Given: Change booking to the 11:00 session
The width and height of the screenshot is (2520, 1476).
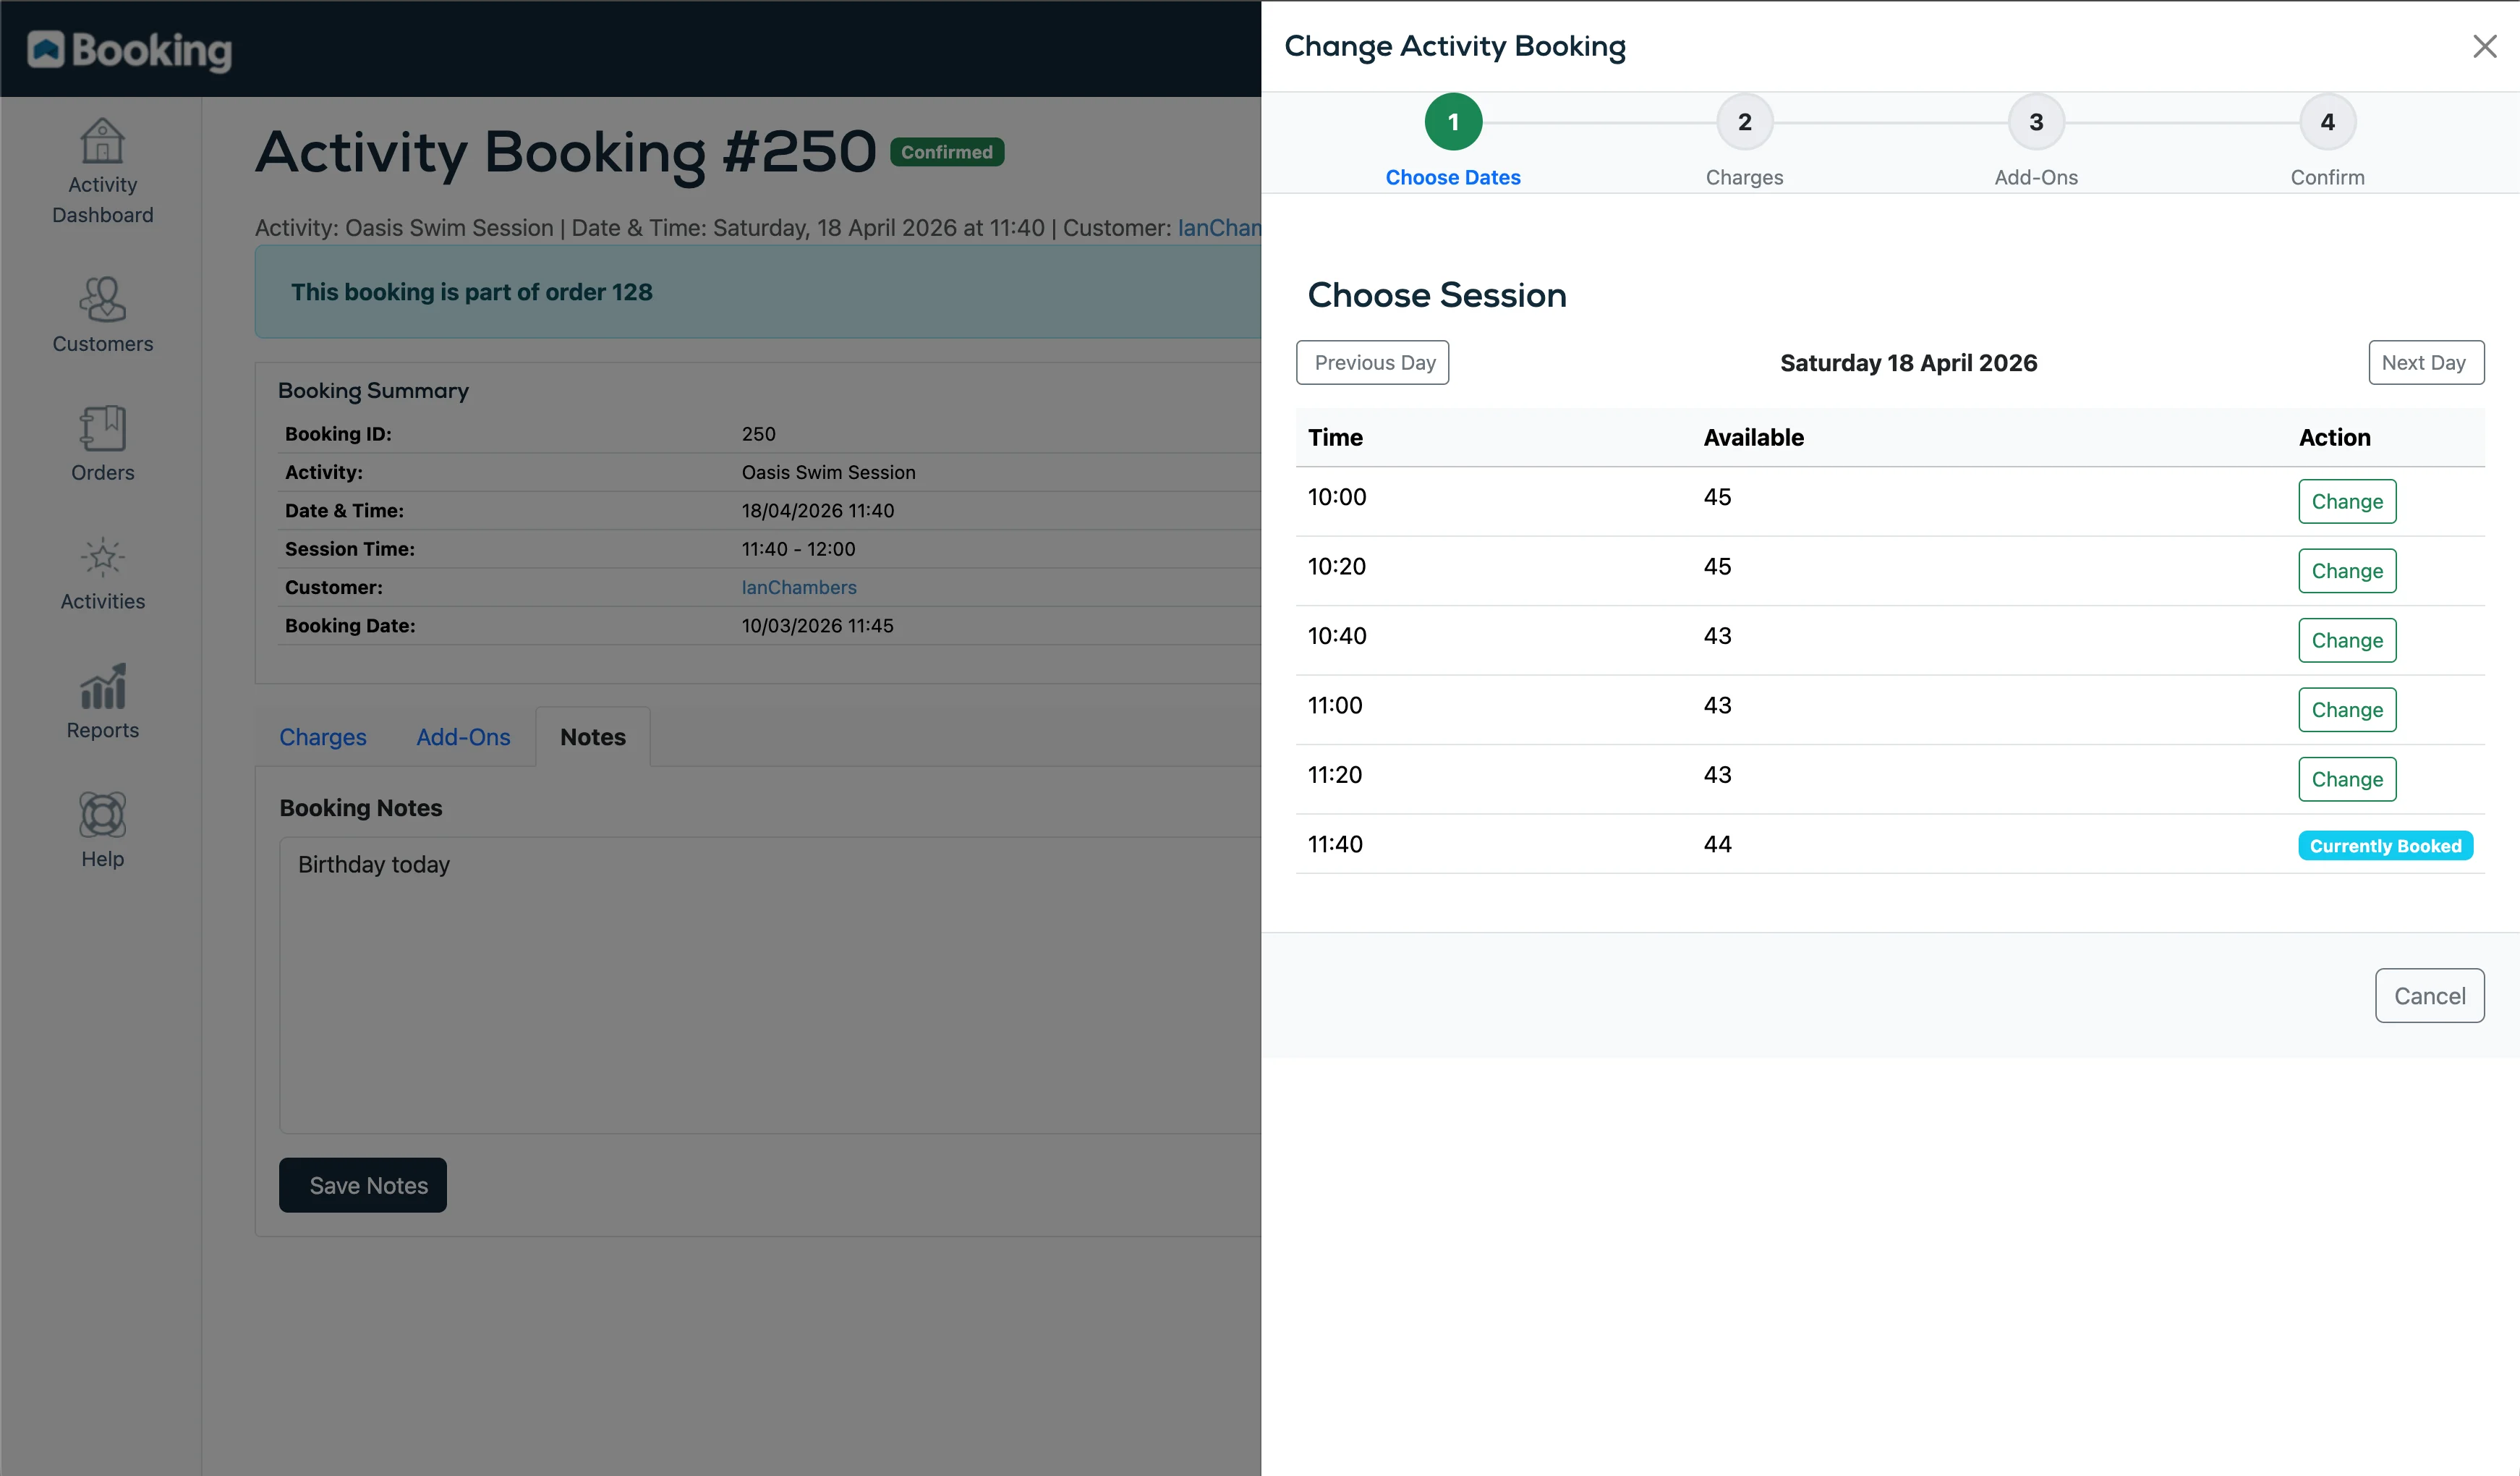Looking at the screenshot, I should pyautogui.click(x=2347, y=710).
